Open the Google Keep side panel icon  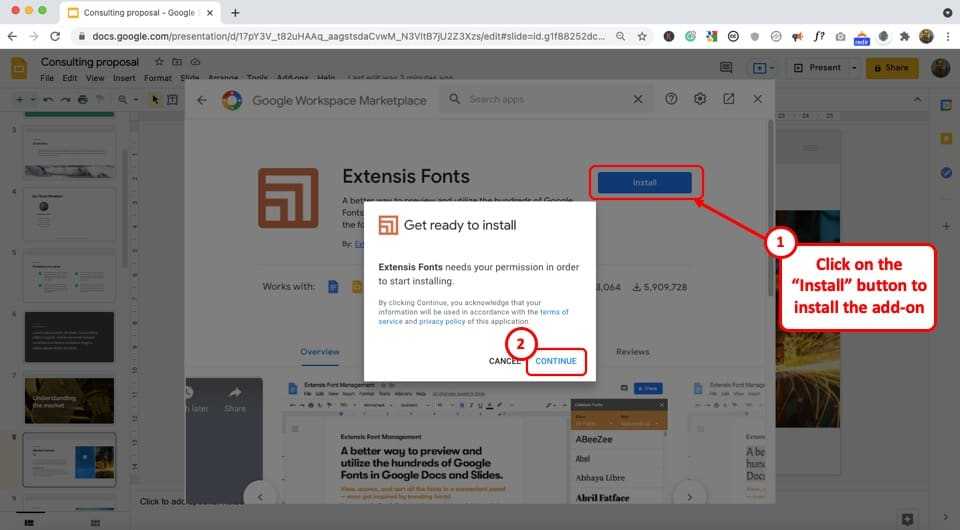[x=946, y=139]
